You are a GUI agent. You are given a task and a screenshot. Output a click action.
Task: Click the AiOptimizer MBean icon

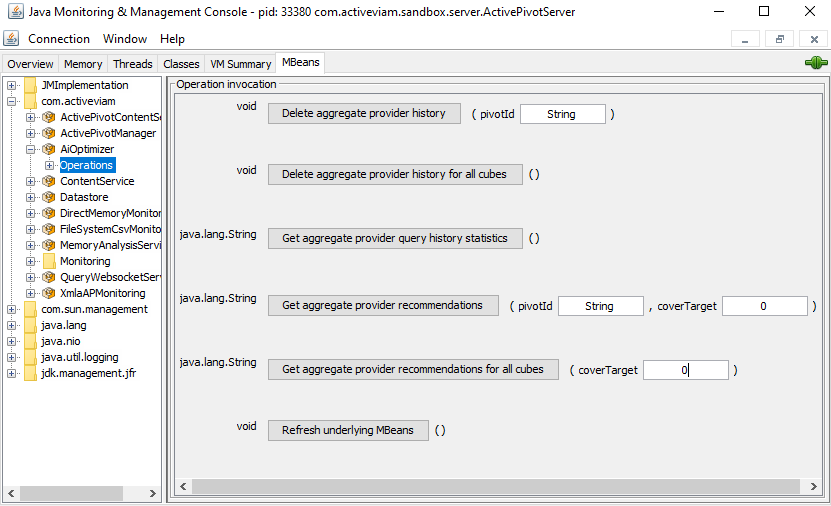coord(49,149)
